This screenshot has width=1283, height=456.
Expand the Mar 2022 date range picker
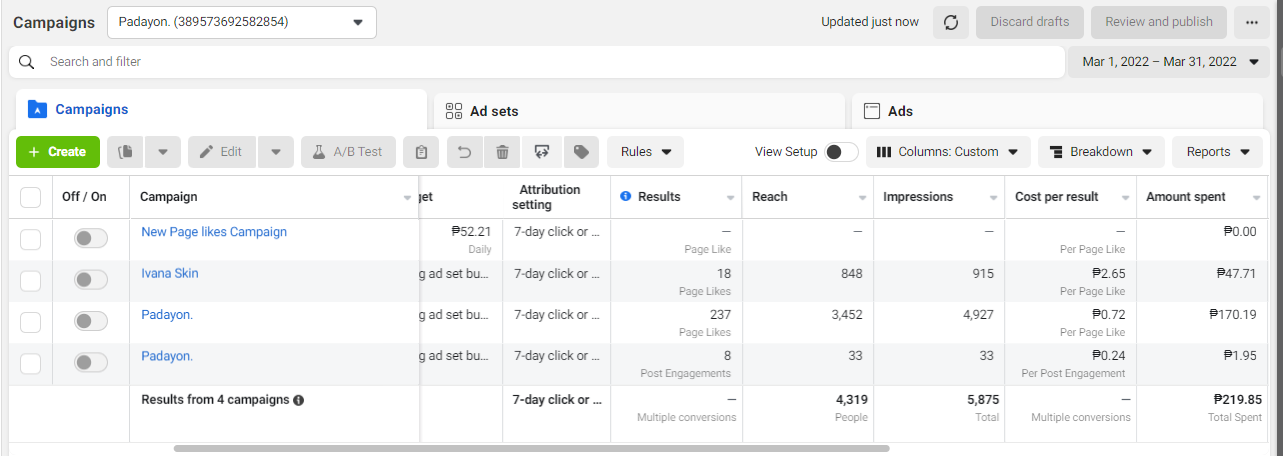point(1169,62)
